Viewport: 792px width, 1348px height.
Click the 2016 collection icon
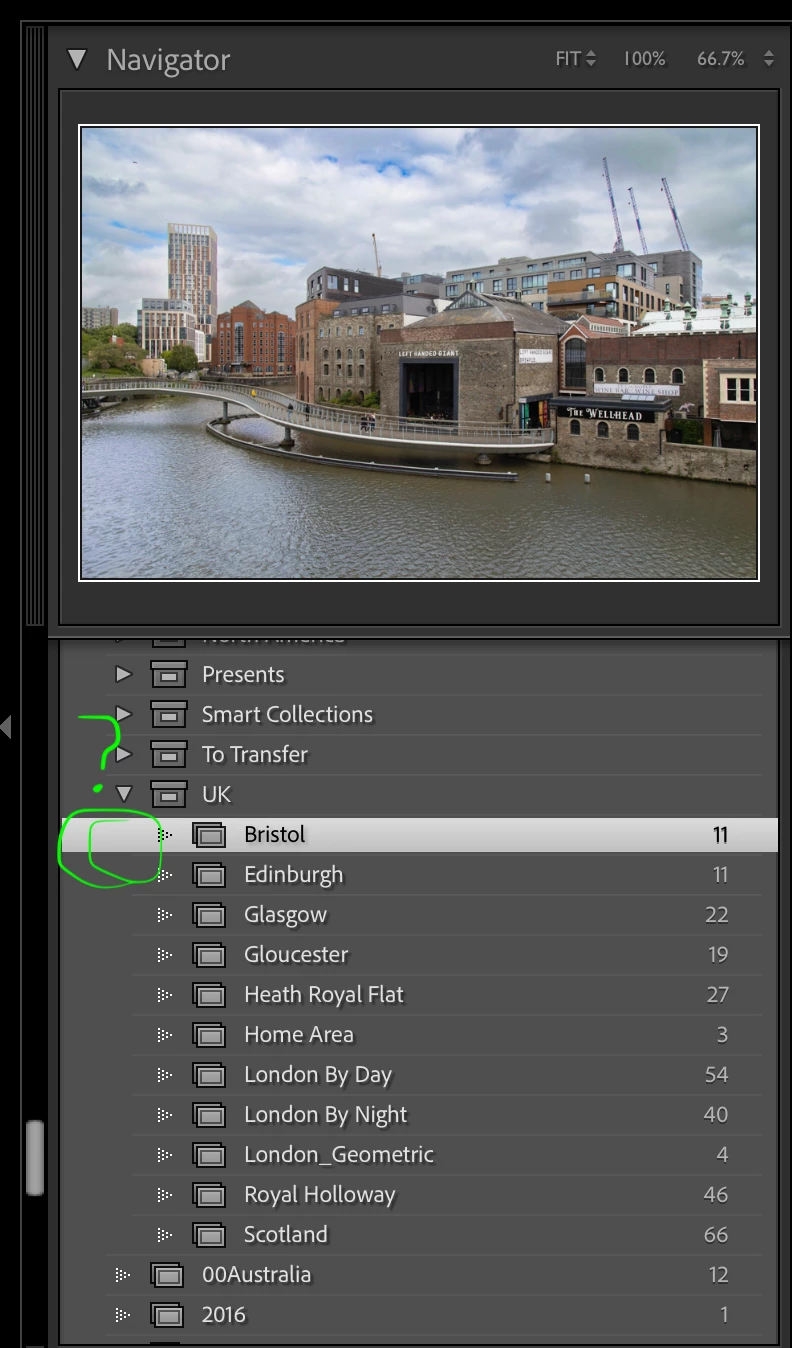coord(168,1315)
